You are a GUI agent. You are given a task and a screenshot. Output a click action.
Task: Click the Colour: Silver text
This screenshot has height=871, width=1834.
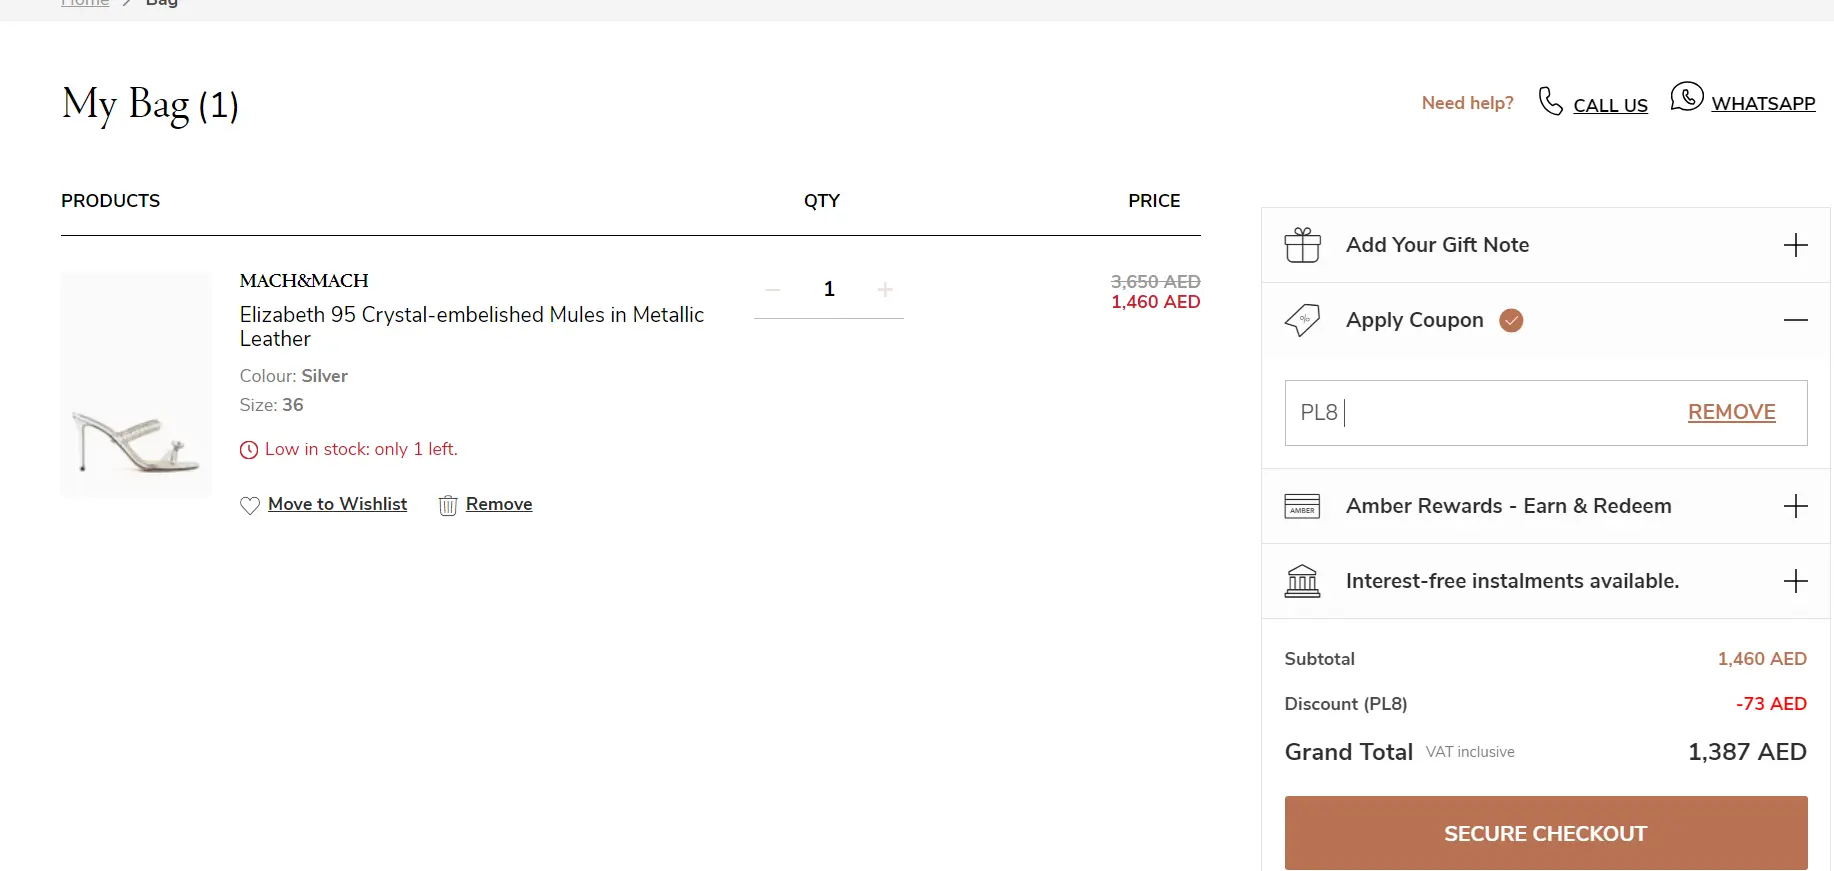click(x=294, y=376)
